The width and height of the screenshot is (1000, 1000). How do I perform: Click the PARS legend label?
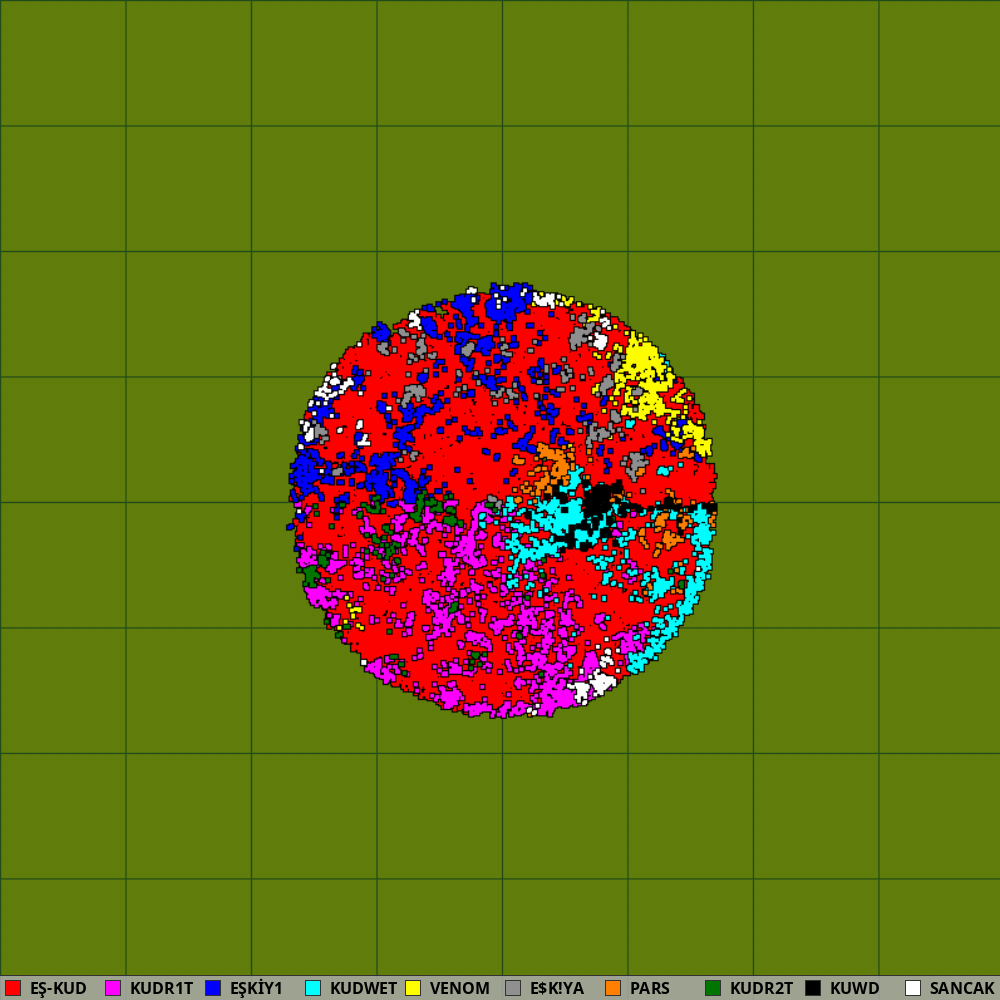pyautogui.click(x=650, y=988)
